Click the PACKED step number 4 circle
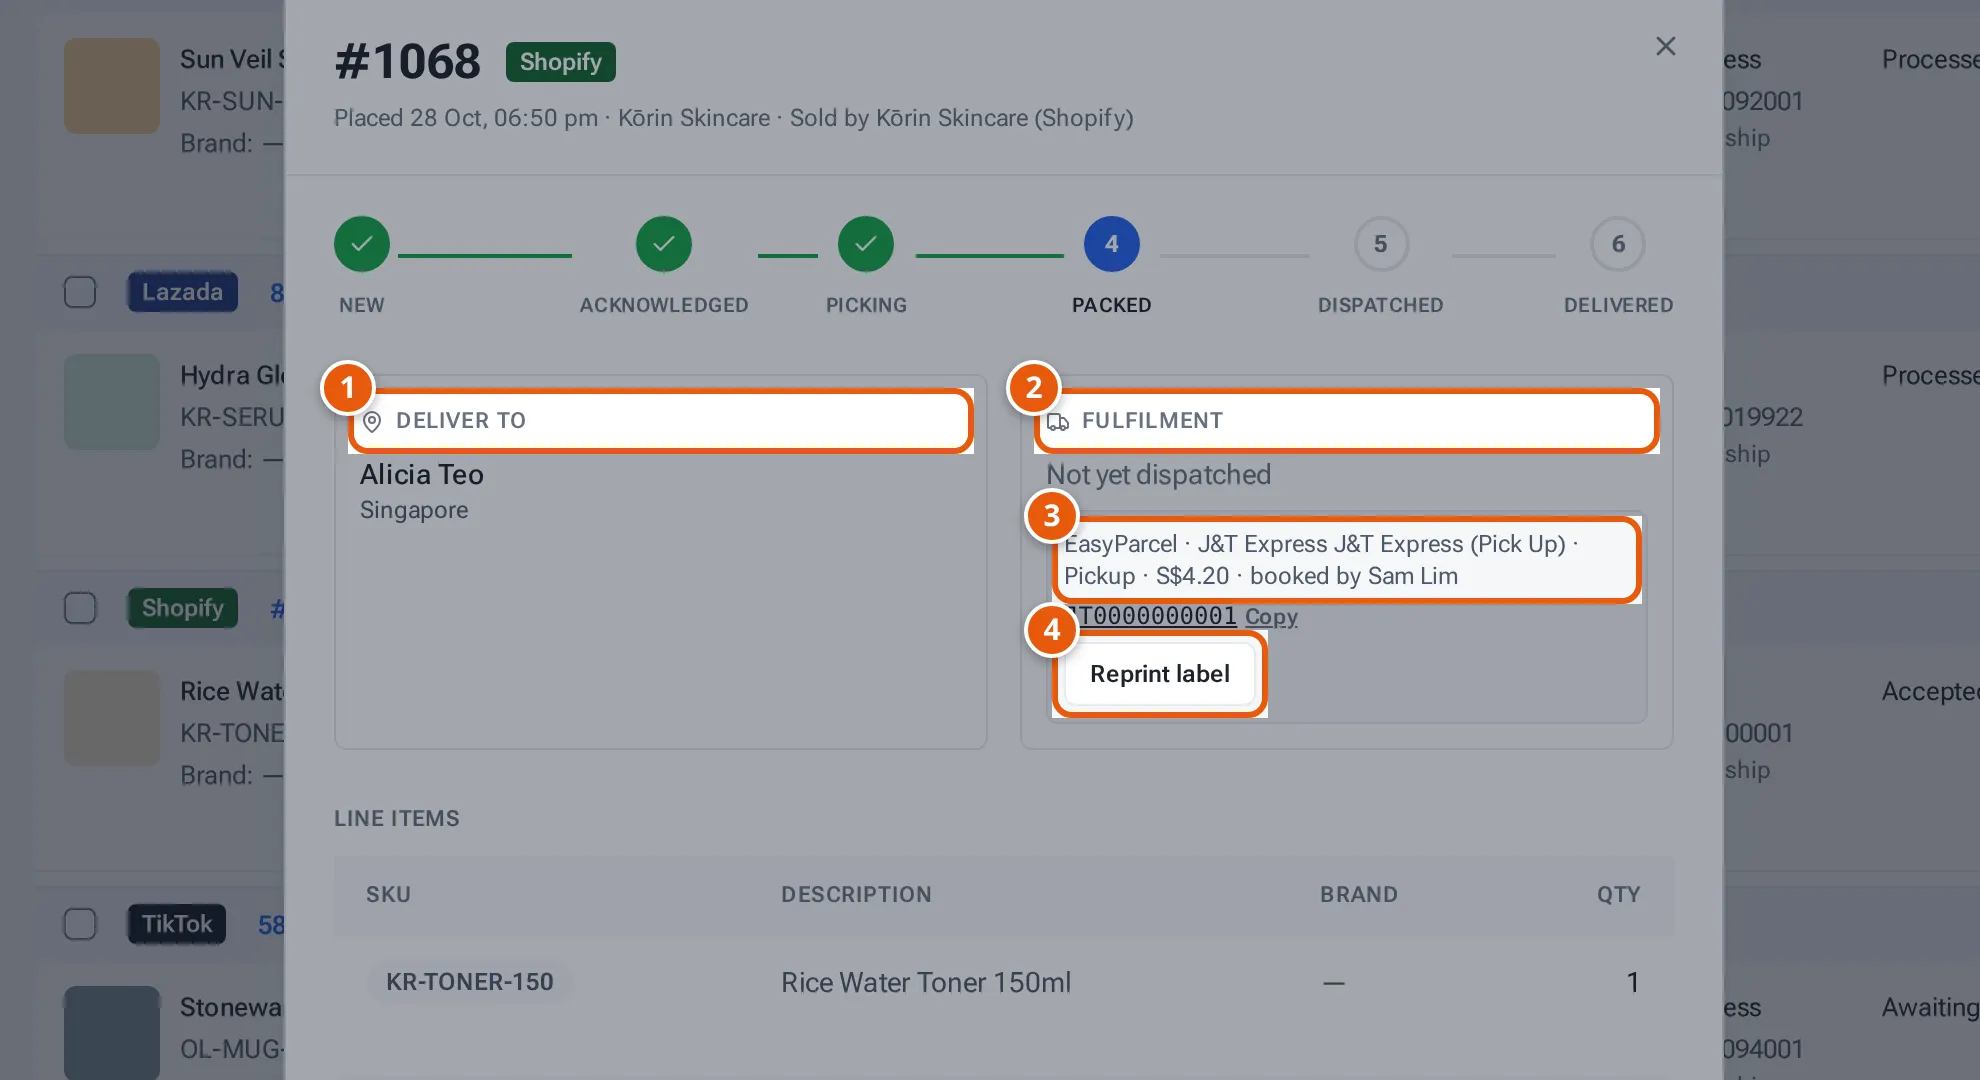This screenshot has width=1980, height=1080. click(1112, 244)
